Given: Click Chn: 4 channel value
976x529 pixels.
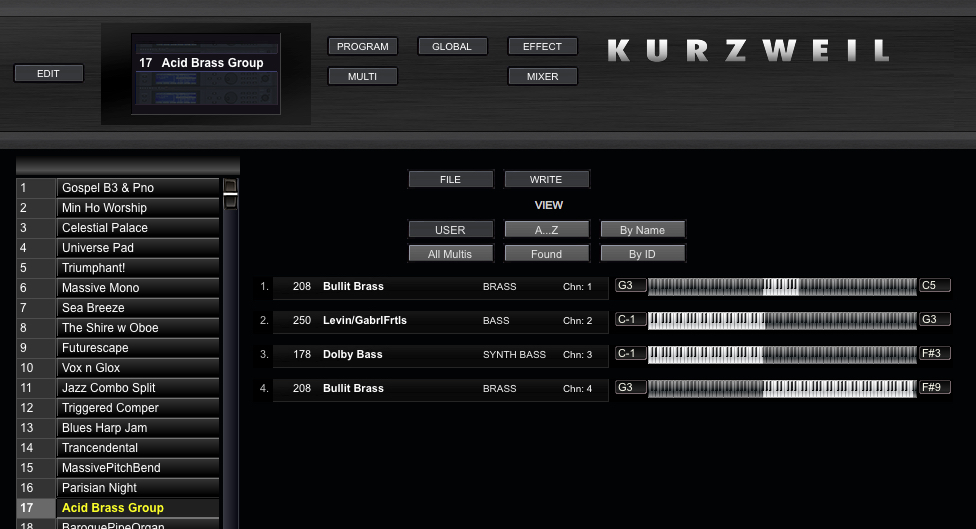Looking at the screenshot, I should (578, 388).
